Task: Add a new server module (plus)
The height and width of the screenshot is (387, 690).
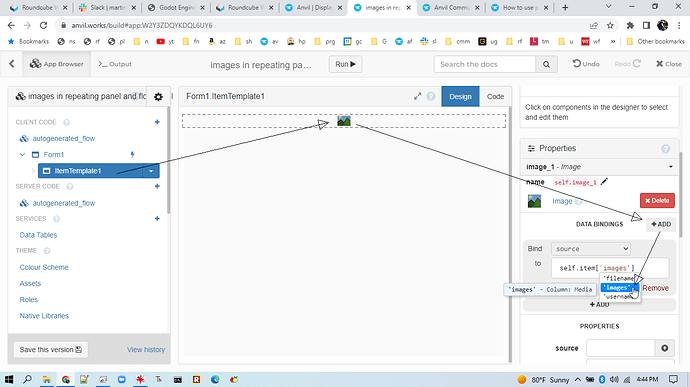Action: pyautogui.click(x=157, y=186)
